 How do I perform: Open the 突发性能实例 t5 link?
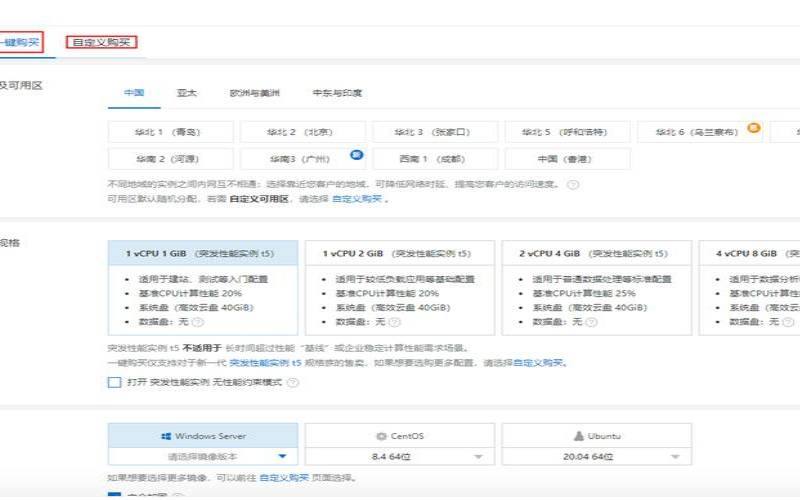(265, 363)
